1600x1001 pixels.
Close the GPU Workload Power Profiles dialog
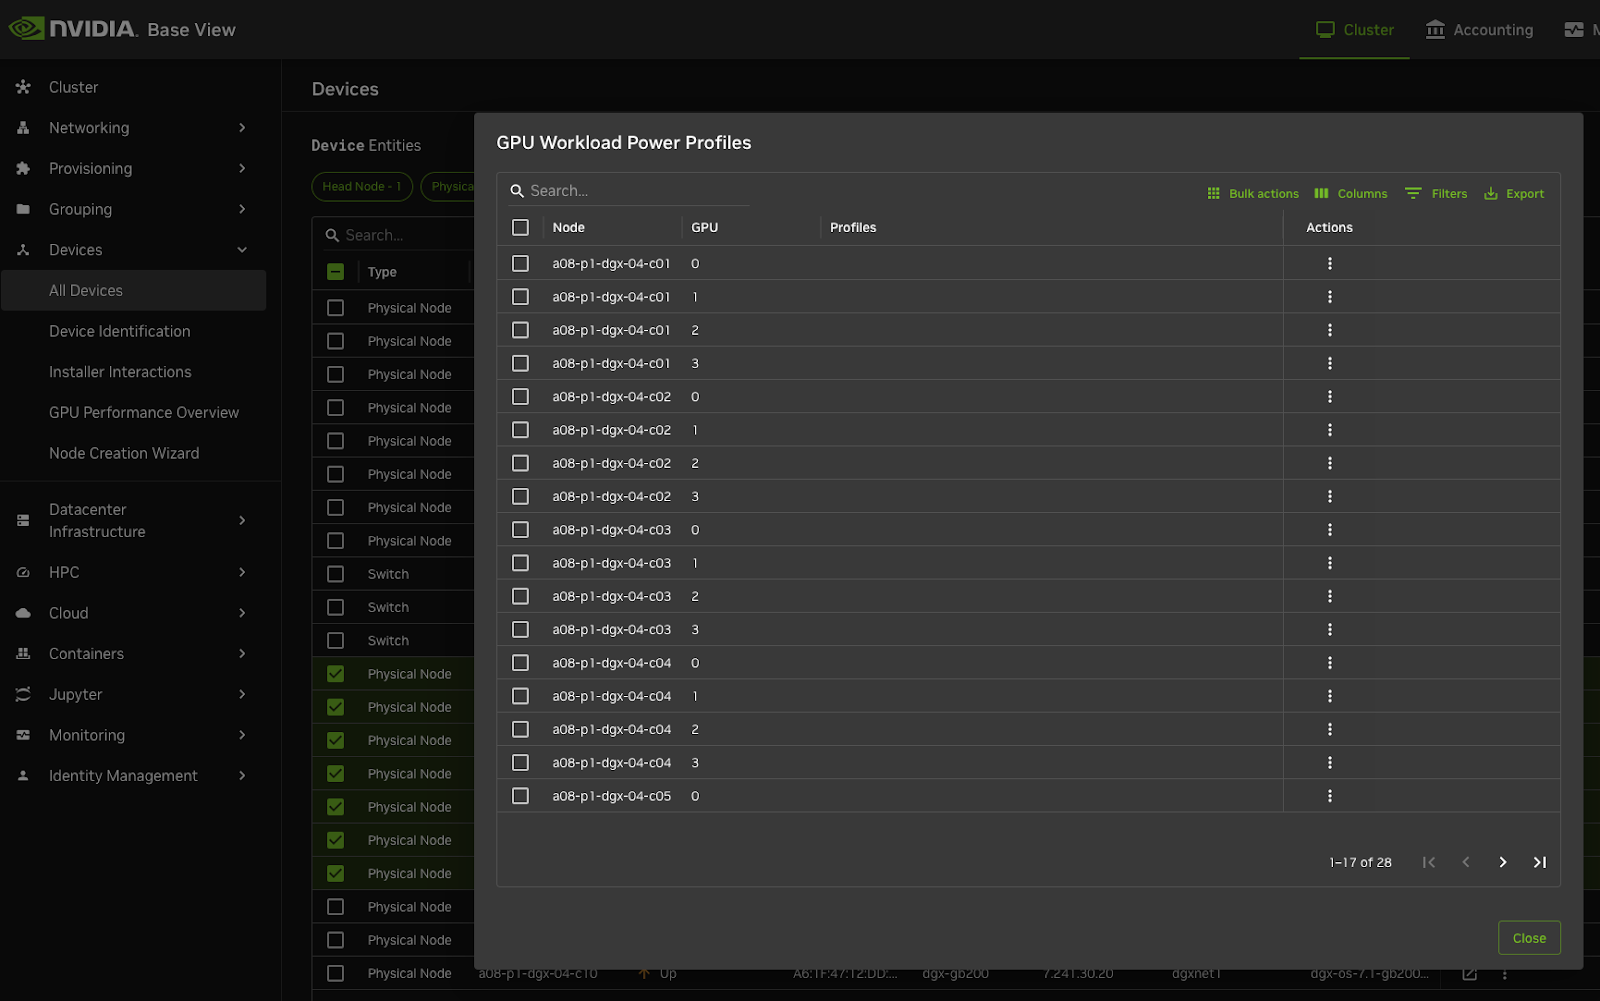click(1528, 938)
